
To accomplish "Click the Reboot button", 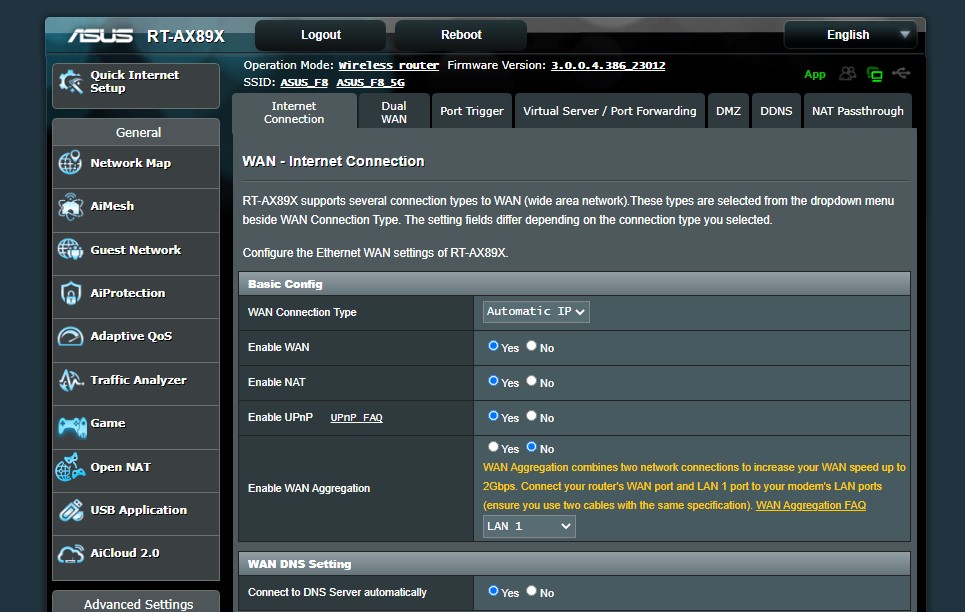I will [x=461, y=35].
